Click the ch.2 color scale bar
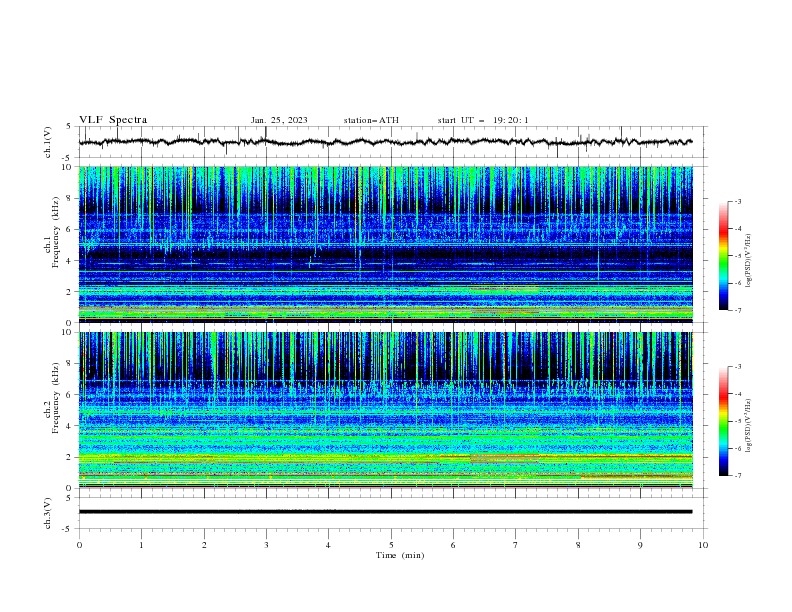The width and height of the screenshot is (792, 612). 723,421
